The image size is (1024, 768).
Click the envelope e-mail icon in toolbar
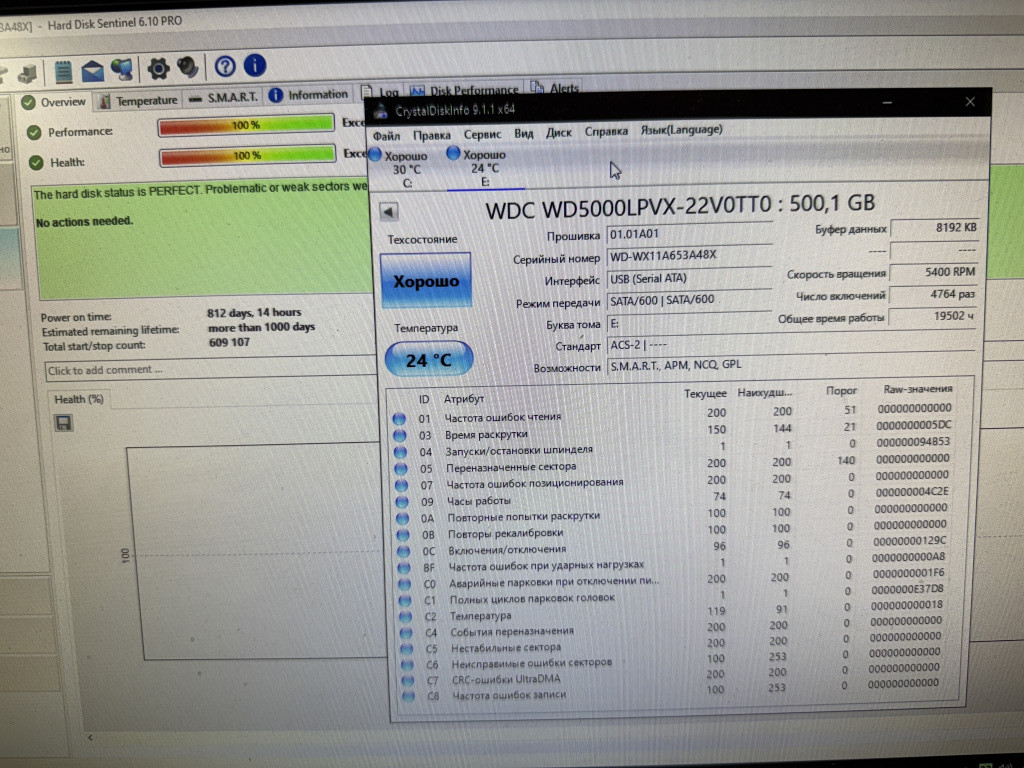92,70
